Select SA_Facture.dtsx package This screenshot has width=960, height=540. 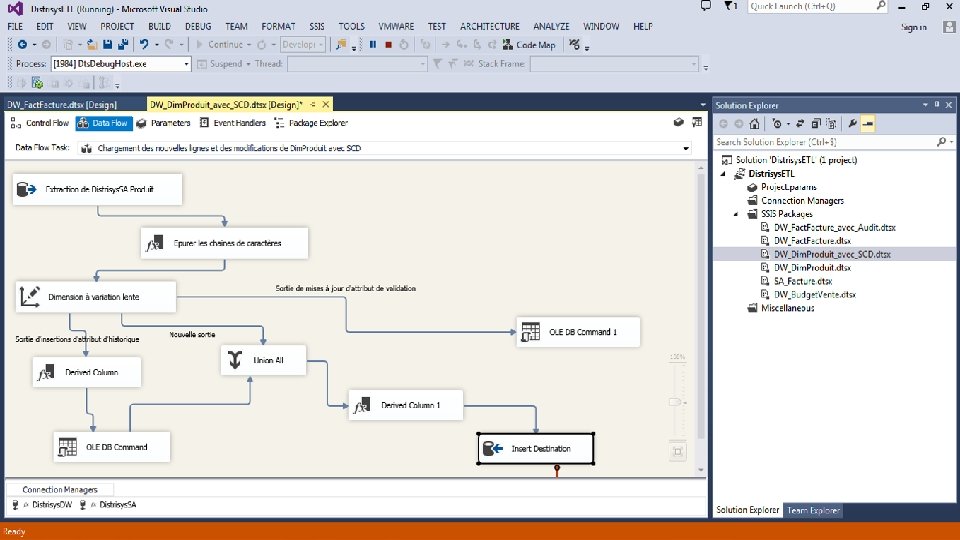coord(803,281)
